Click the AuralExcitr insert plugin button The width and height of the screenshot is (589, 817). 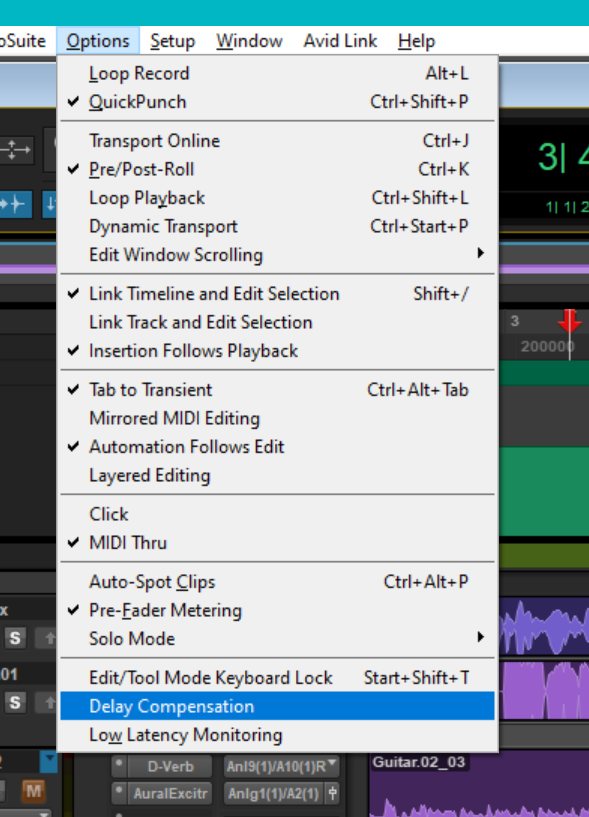170,794
